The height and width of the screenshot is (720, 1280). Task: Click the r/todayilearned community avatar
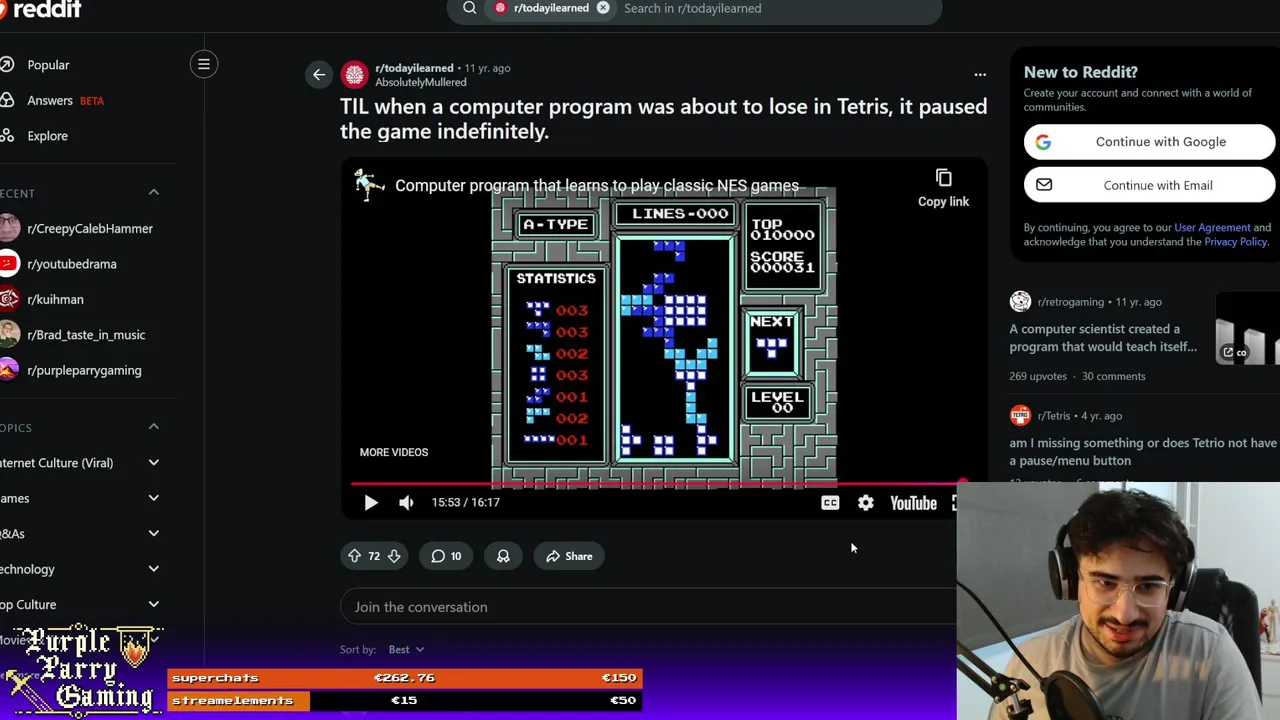click(354, 75)
